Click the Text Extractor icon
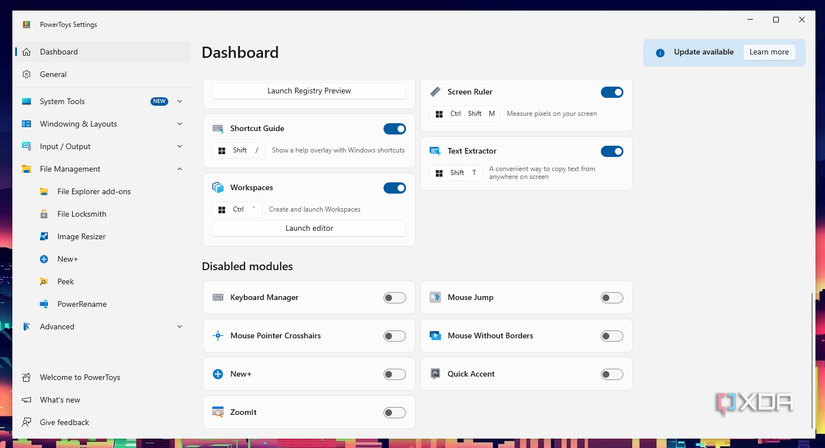This screenshot has width=825, height=448. click(435, 151)
